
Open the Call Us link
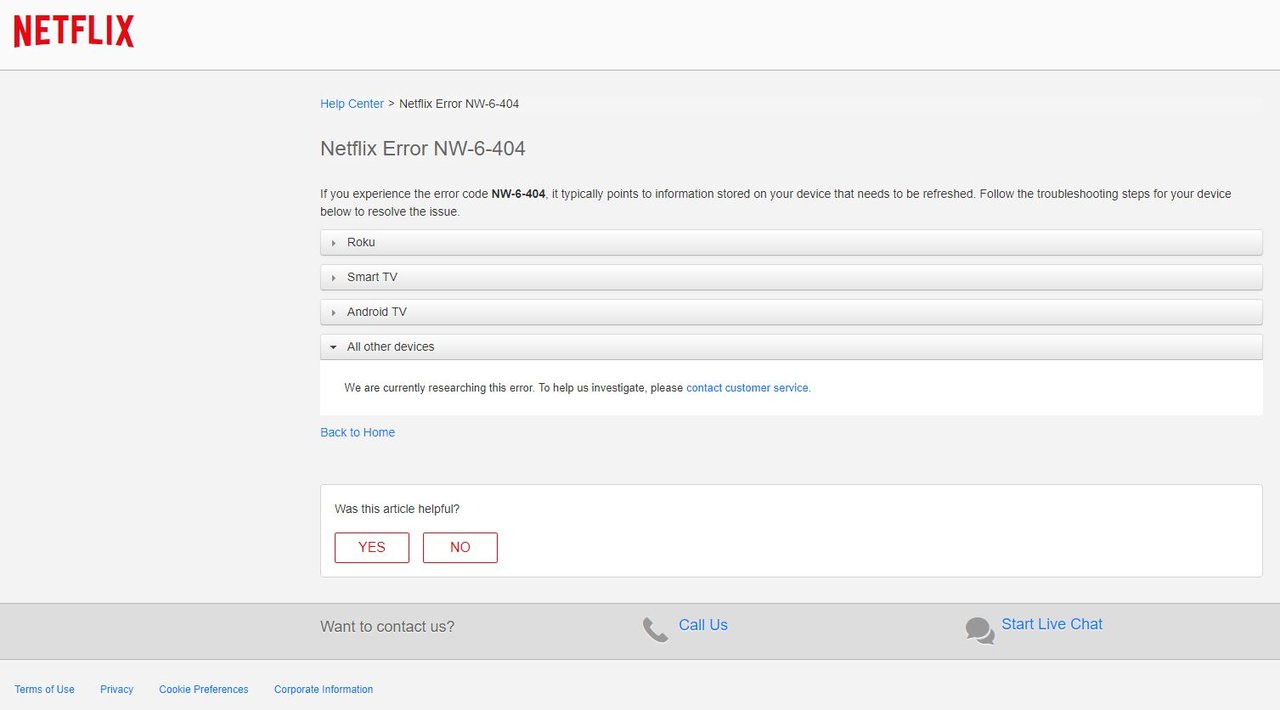(703, 625)
